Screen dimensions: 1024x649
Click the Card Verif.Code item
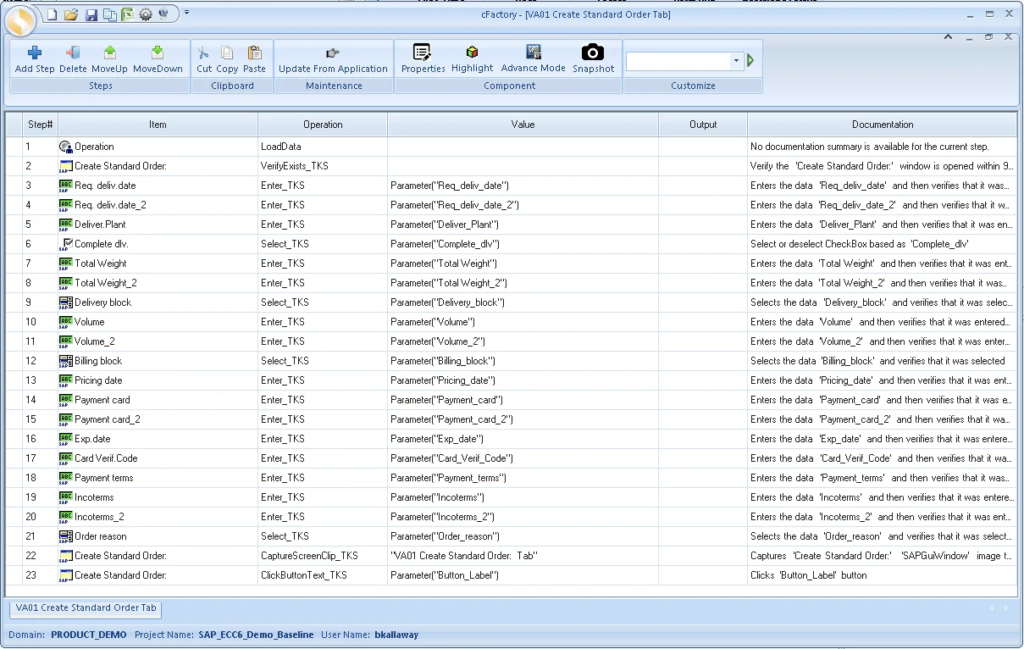[x=105, y=458]
